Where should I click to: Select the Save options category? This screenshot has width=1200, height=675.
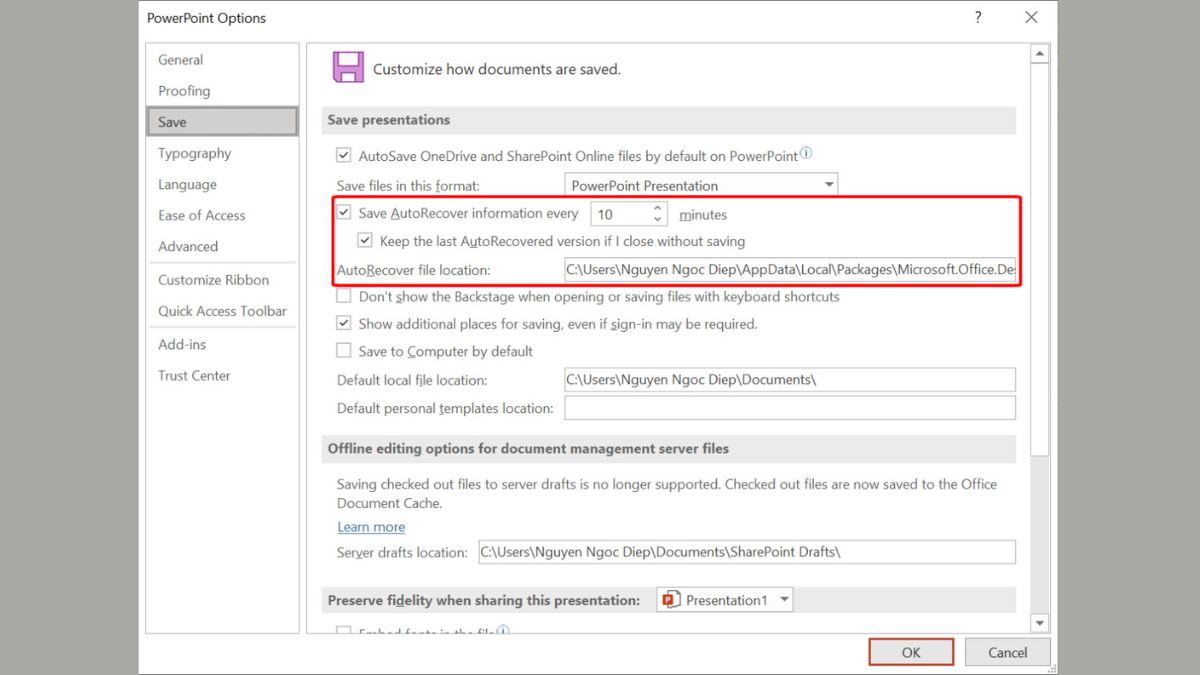coord(222,122)
